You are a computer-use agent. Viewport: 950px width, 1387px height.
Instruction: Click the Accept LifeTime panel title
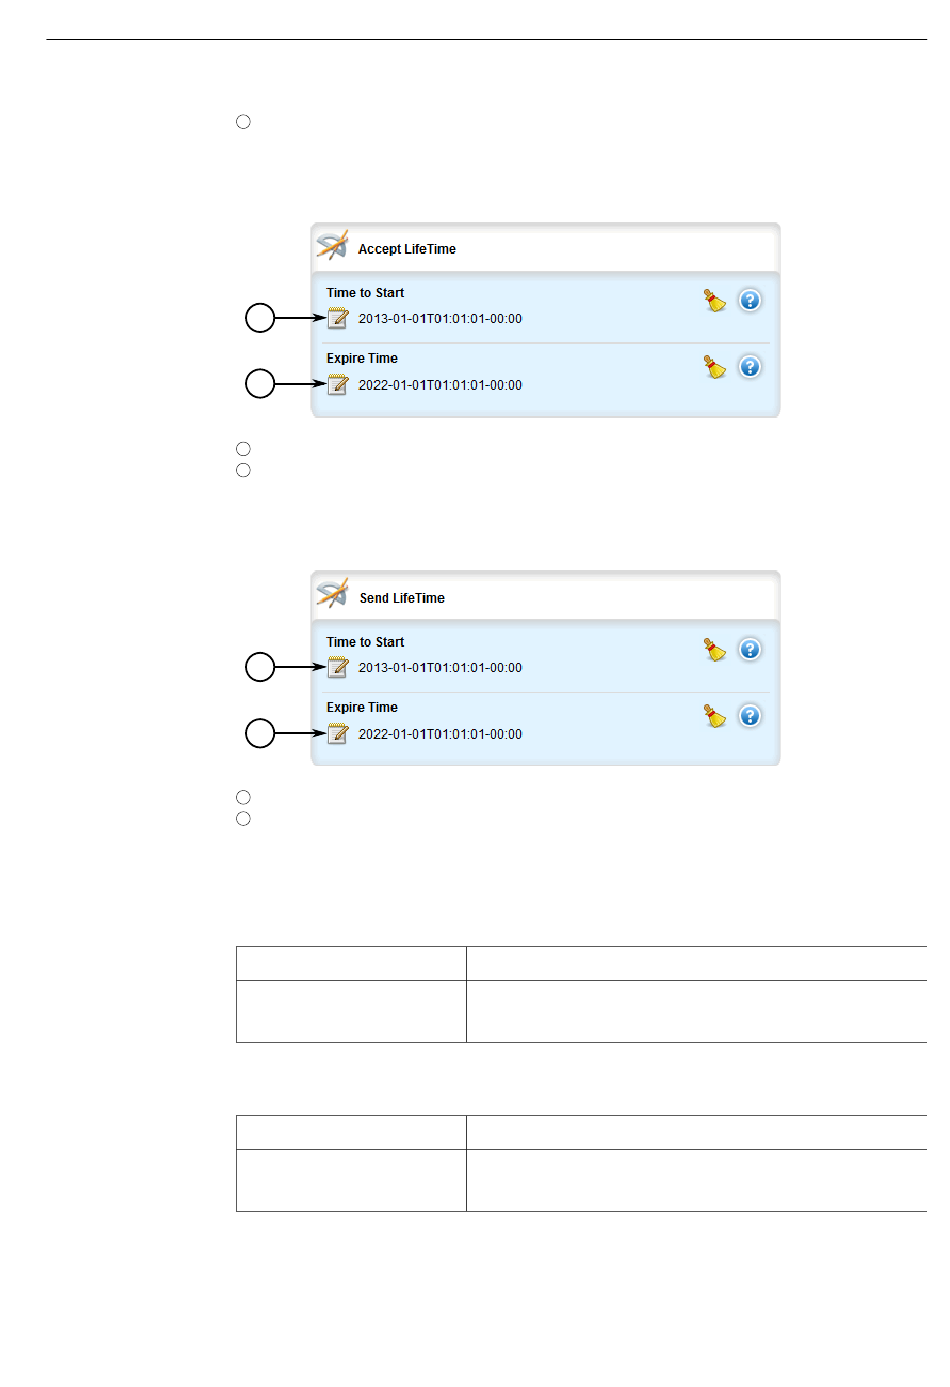click(x=407, y=249)
